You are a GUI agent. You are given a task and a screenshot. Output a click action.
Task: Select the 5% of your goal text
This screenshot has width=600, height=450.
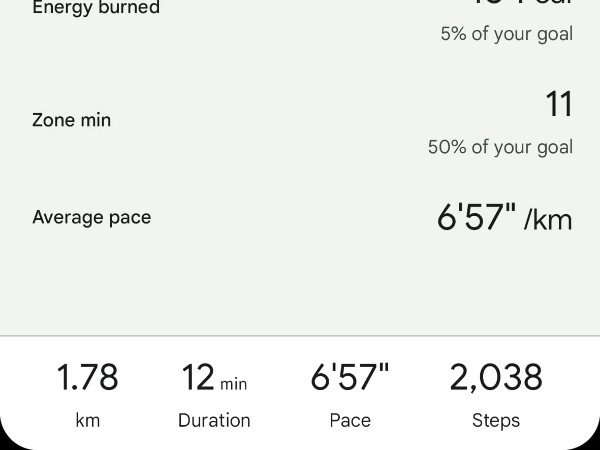coord(507,34)
